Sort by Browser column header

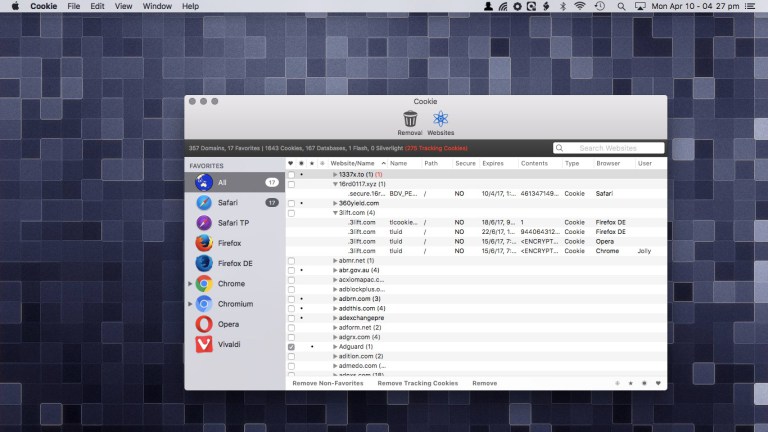click(x=614, y=163)
